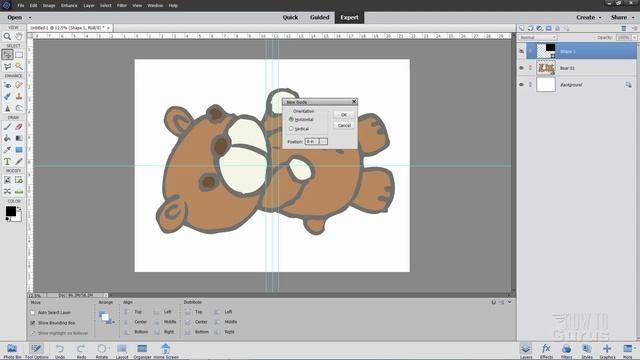640x360 pixels.
Task: Select the Clone Stamp tool
Action: point(19,97)
